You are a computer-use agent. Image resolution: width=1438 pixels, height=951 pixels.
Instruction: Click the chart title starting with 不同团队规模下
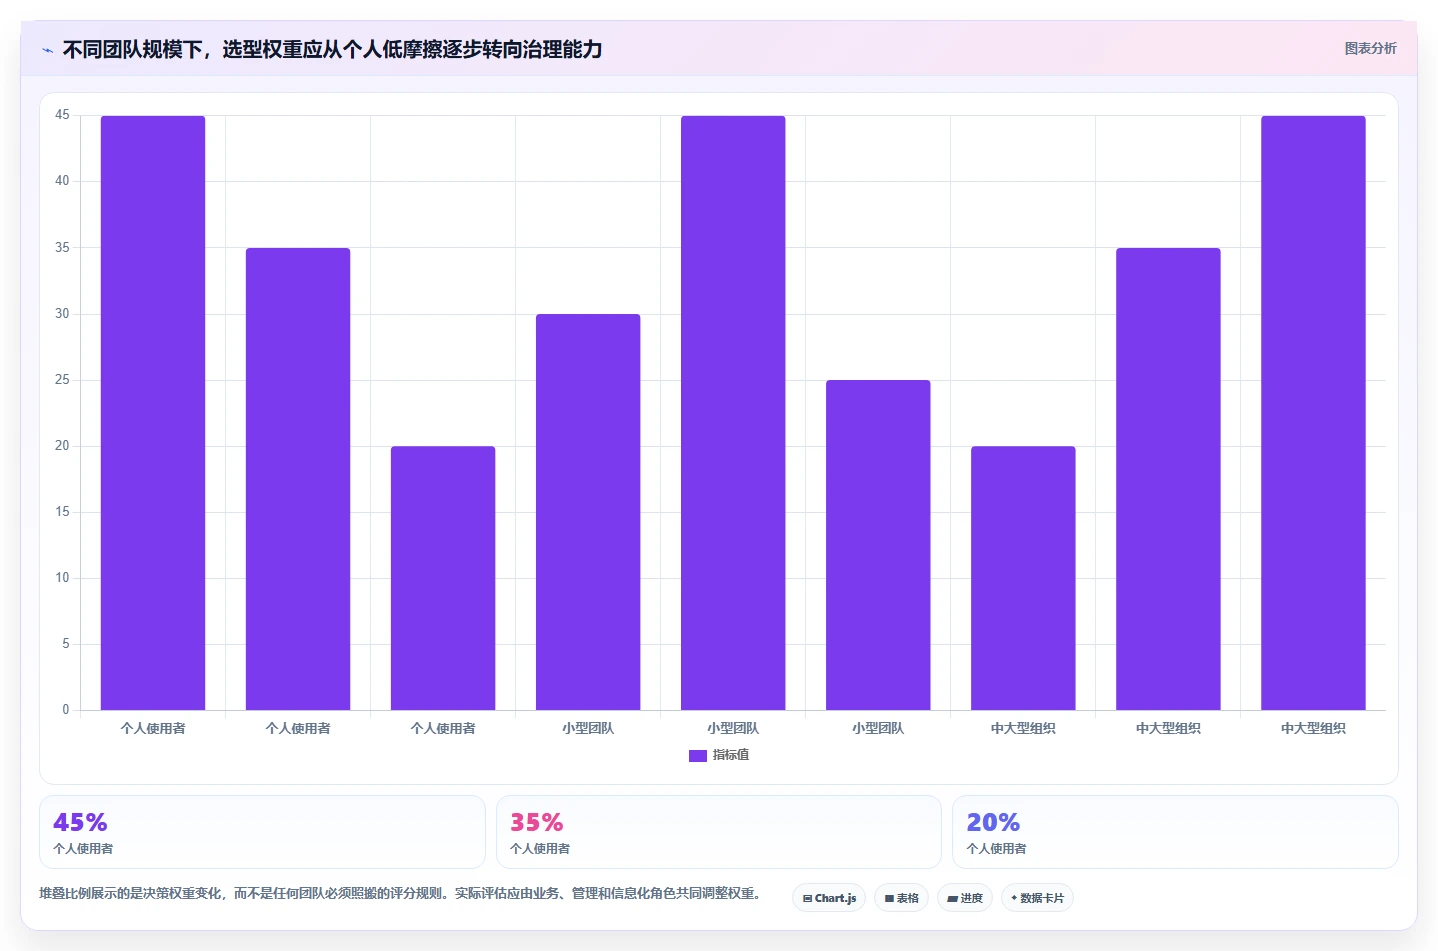[332, 49]
